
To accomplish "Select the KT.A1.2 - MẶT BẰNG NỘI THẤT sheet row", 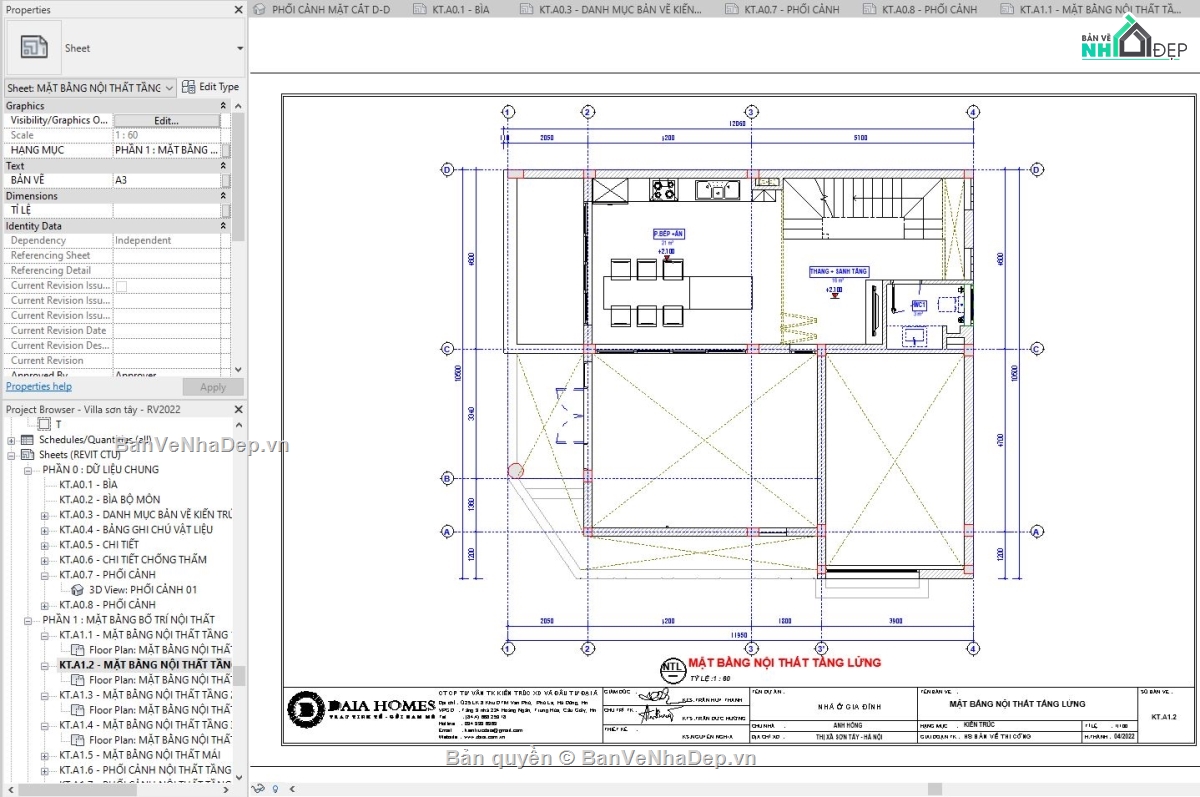I will pyautogui.click(x=145, y=665).
